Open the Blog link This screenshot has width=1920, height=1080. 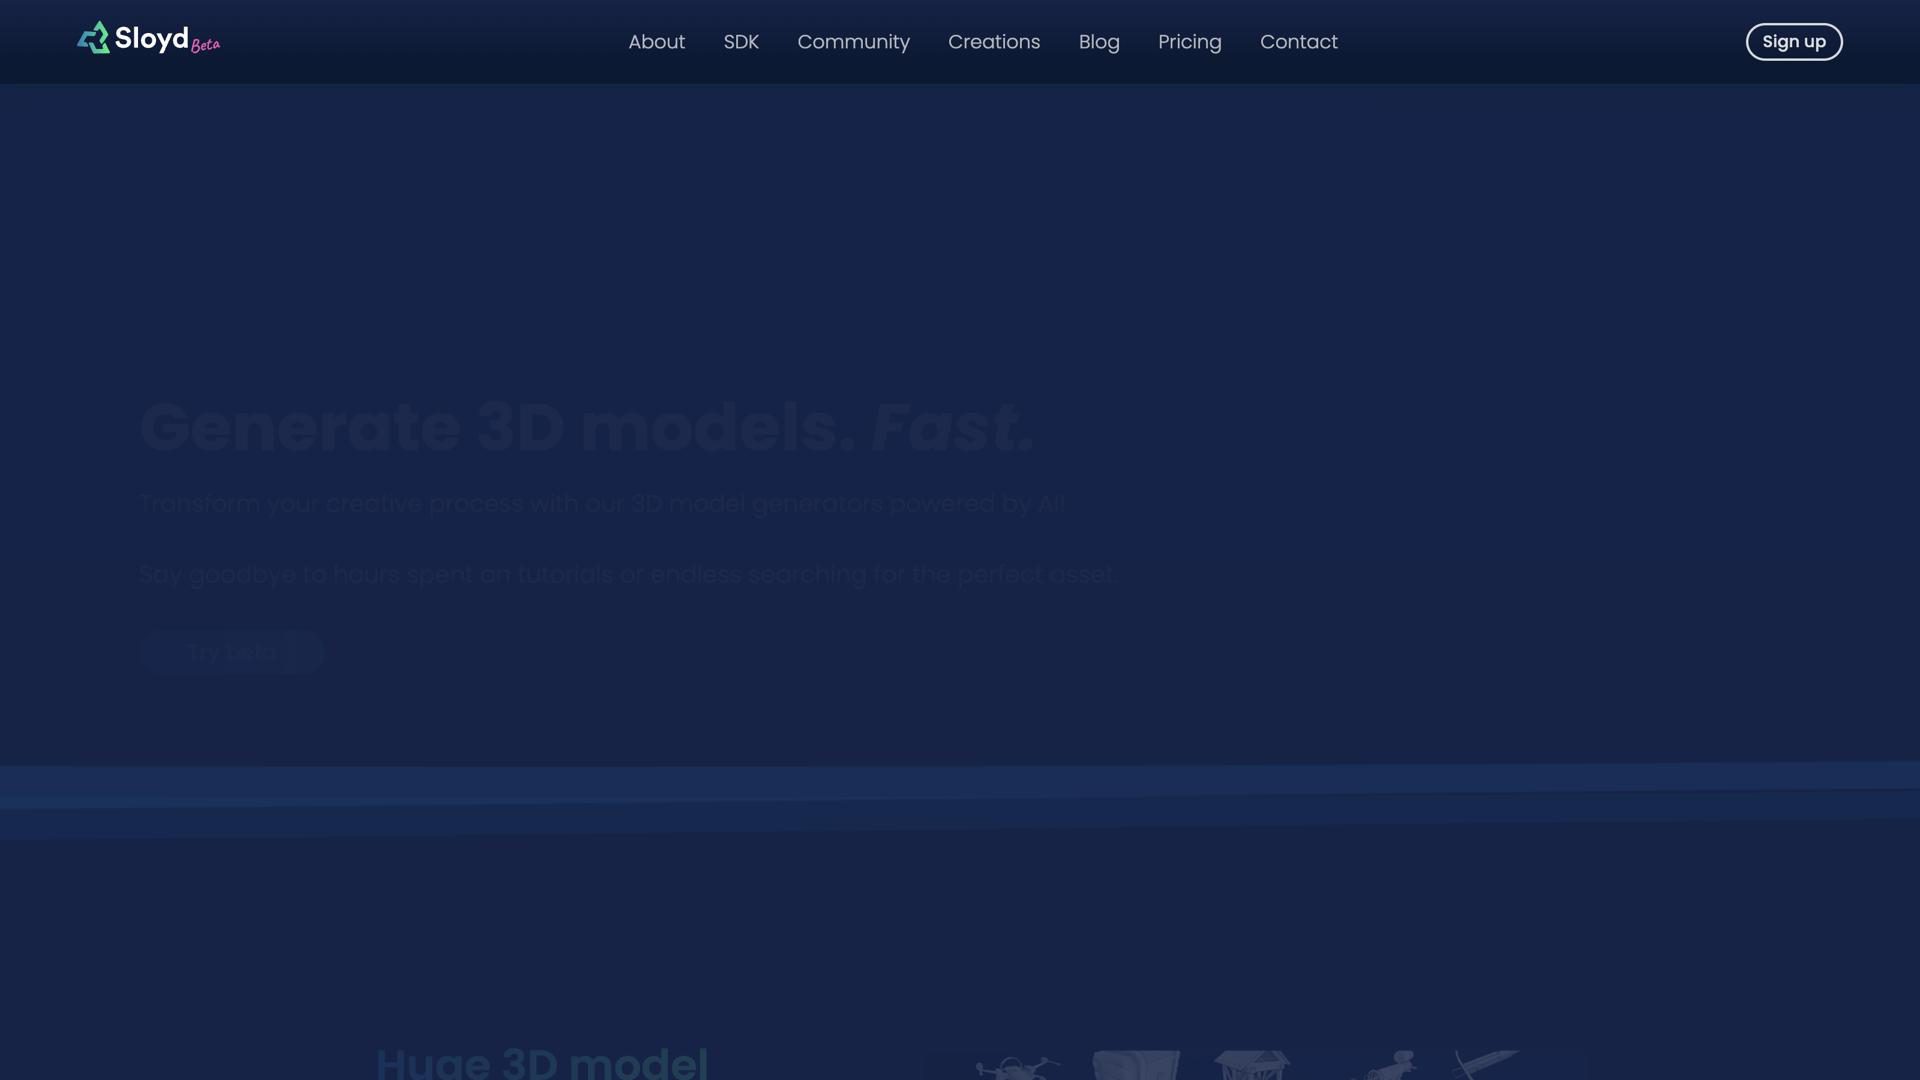1099,42
